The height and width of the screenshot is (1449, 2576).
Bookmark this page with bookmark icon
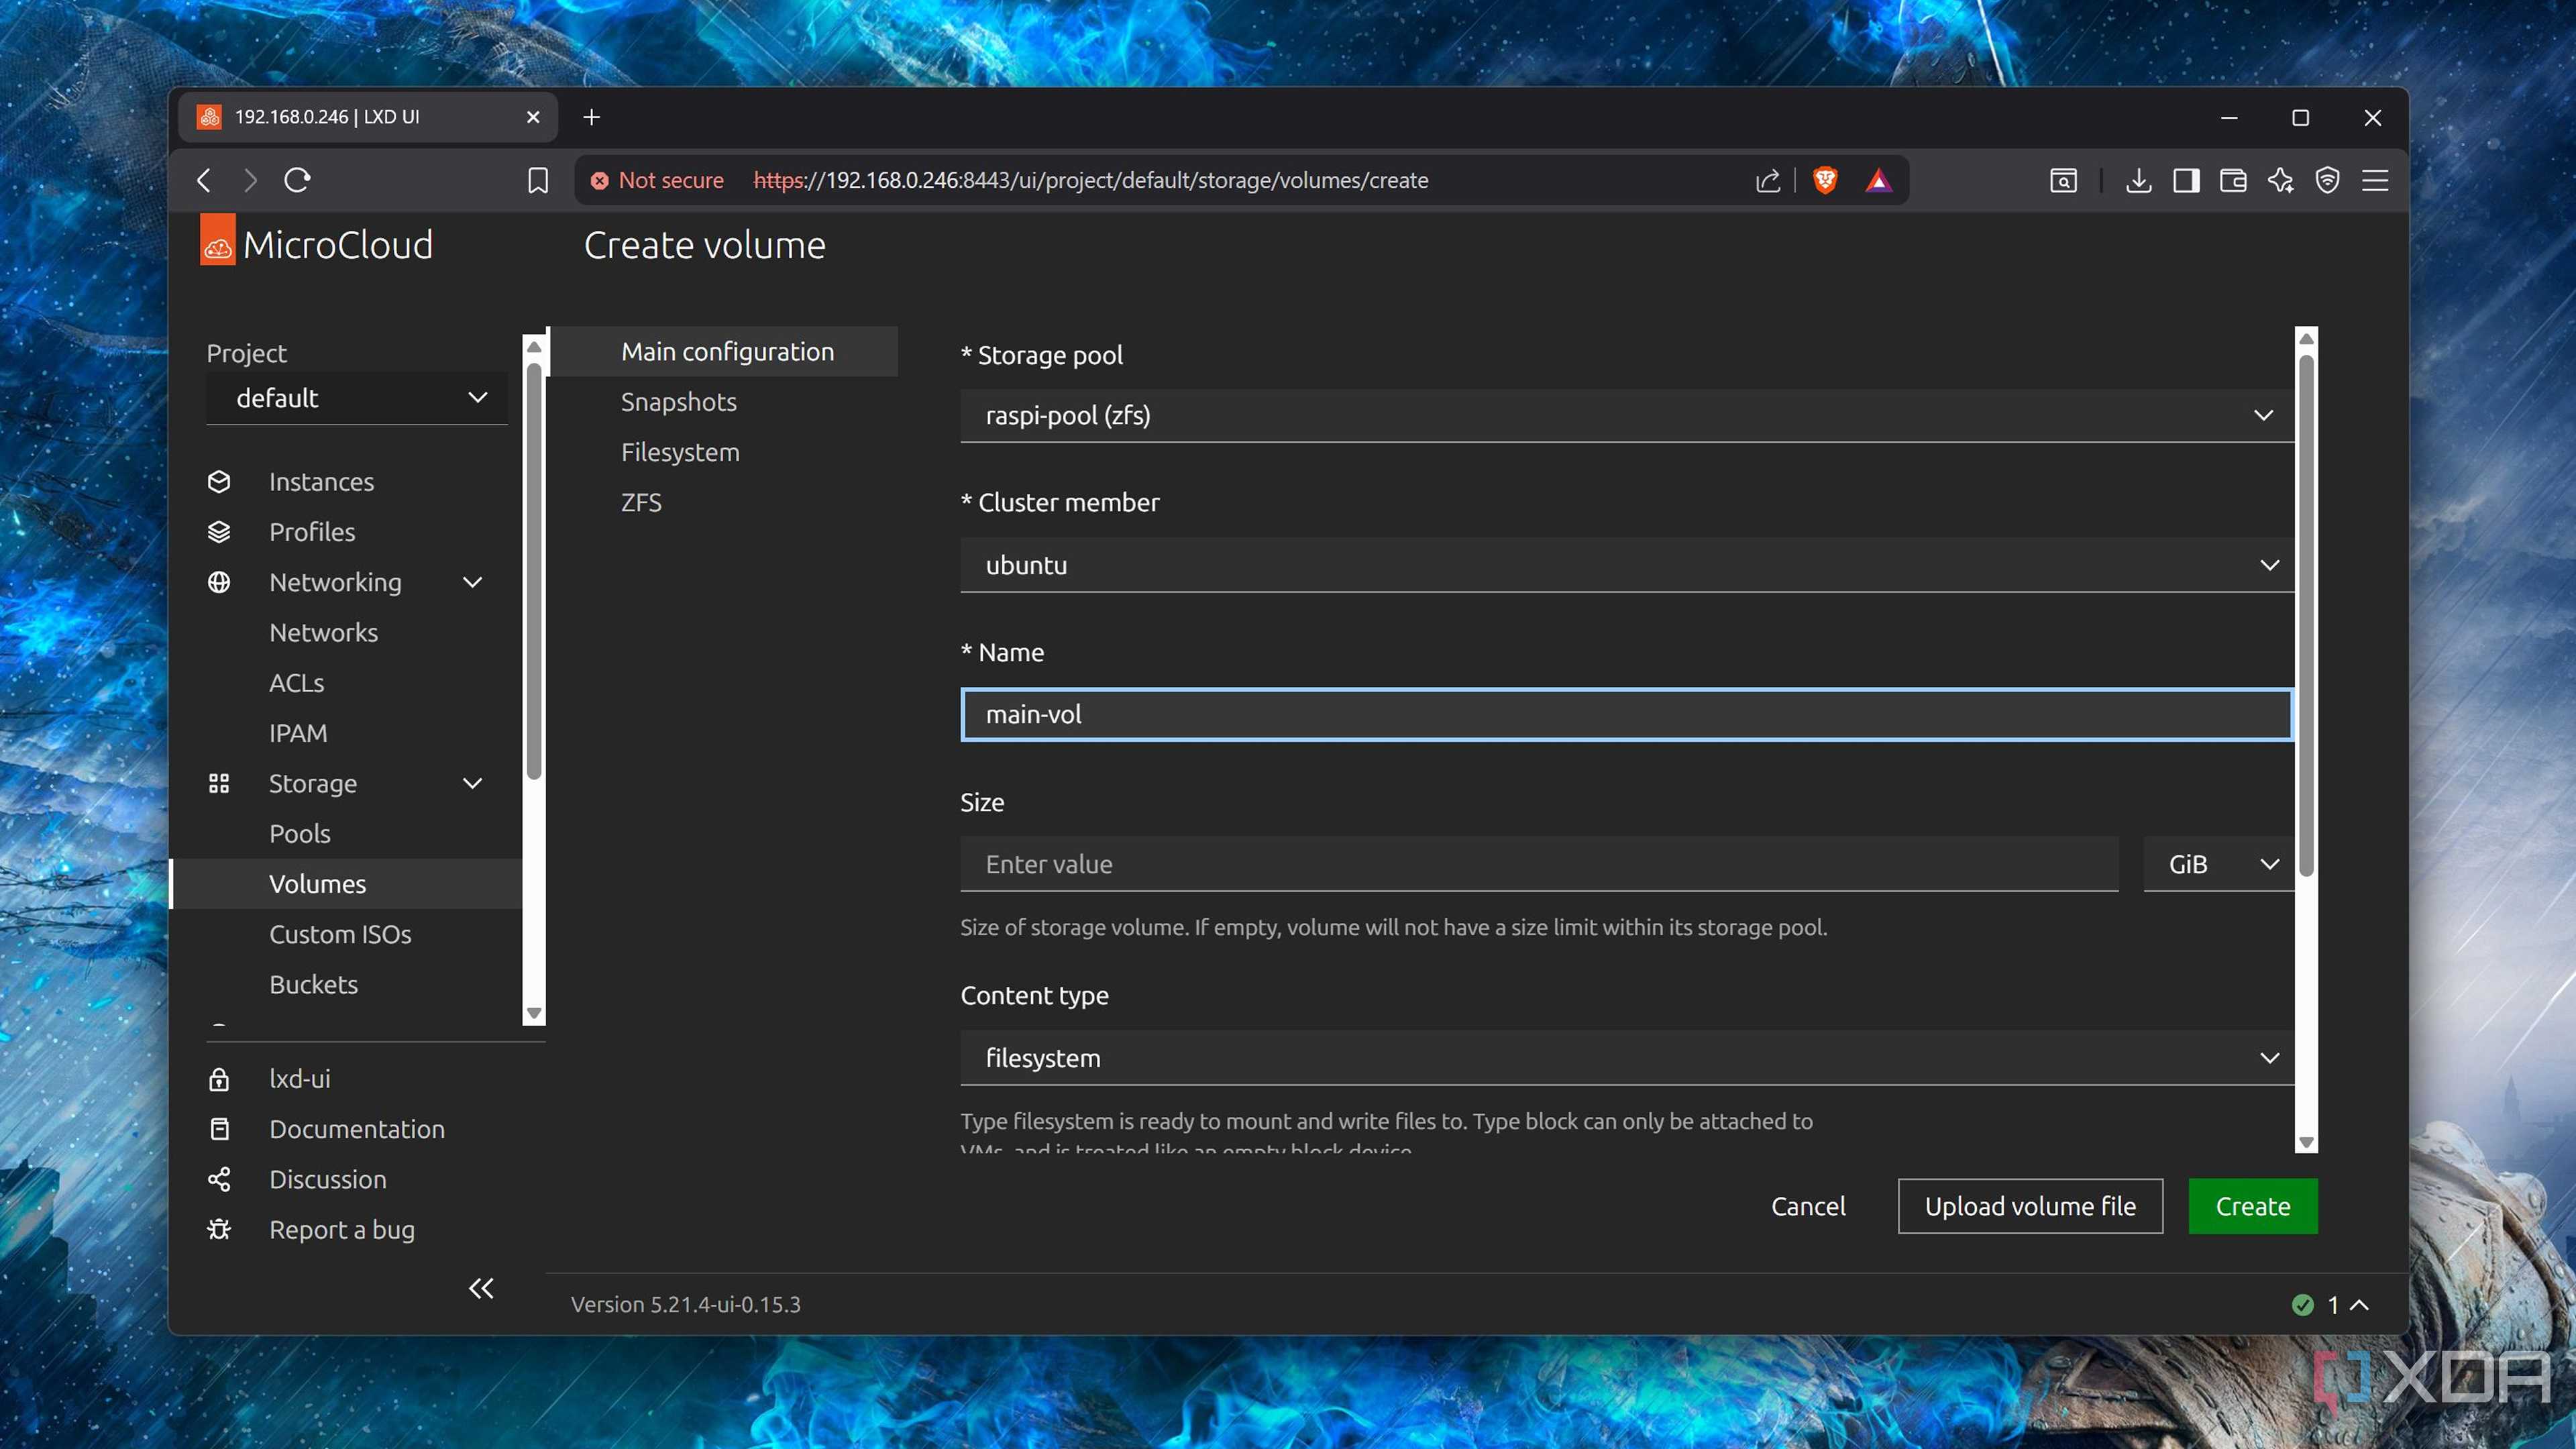537,180
